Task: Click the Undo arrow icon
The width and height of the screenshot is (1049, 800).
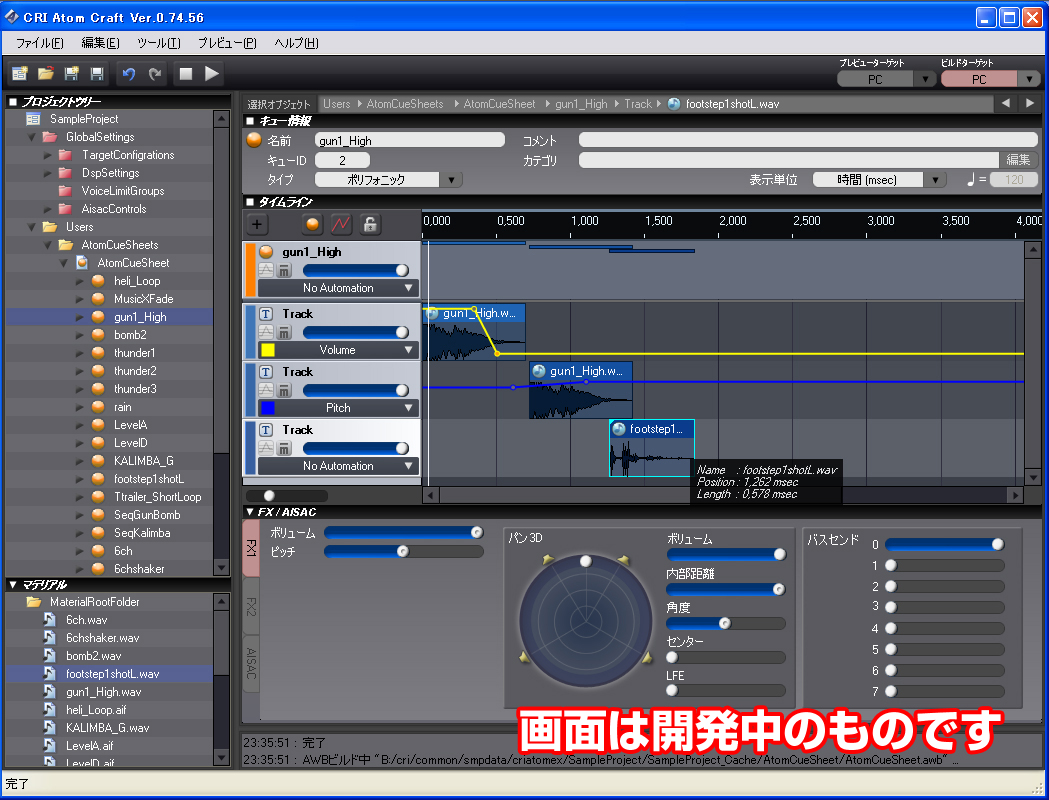Action: click(128, 73)
